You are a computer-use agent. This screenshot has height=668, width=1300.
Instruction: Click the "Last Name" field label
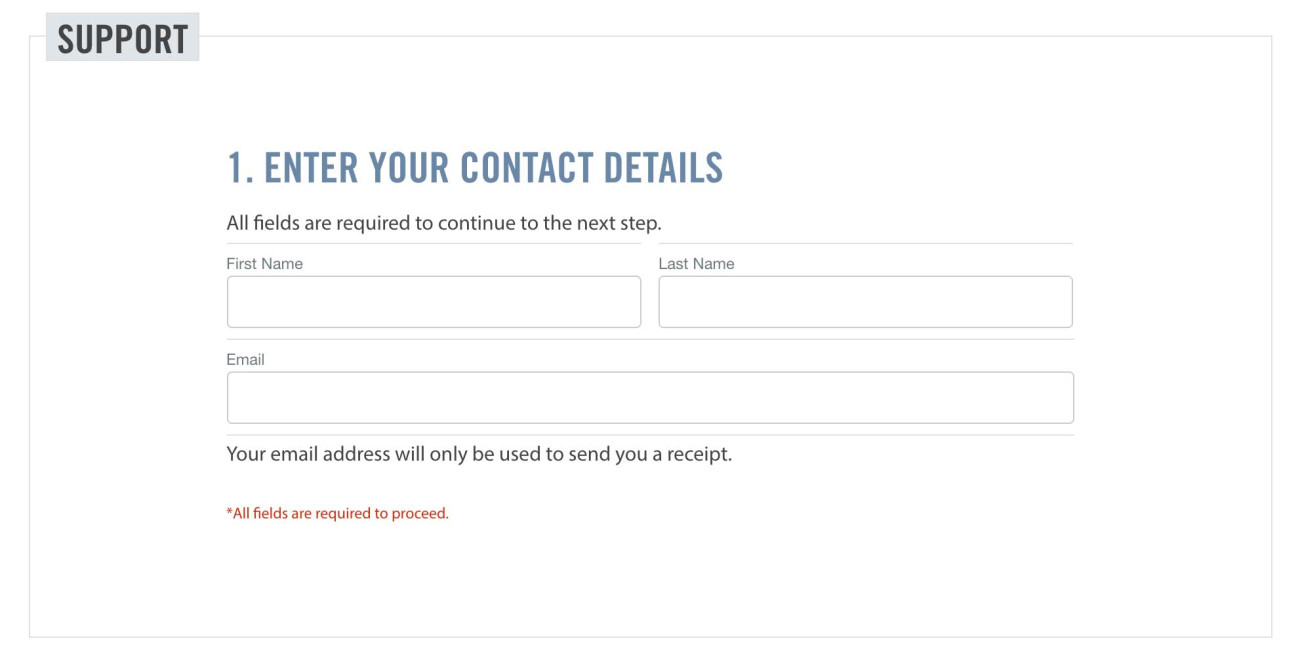(x=696, y=264)
